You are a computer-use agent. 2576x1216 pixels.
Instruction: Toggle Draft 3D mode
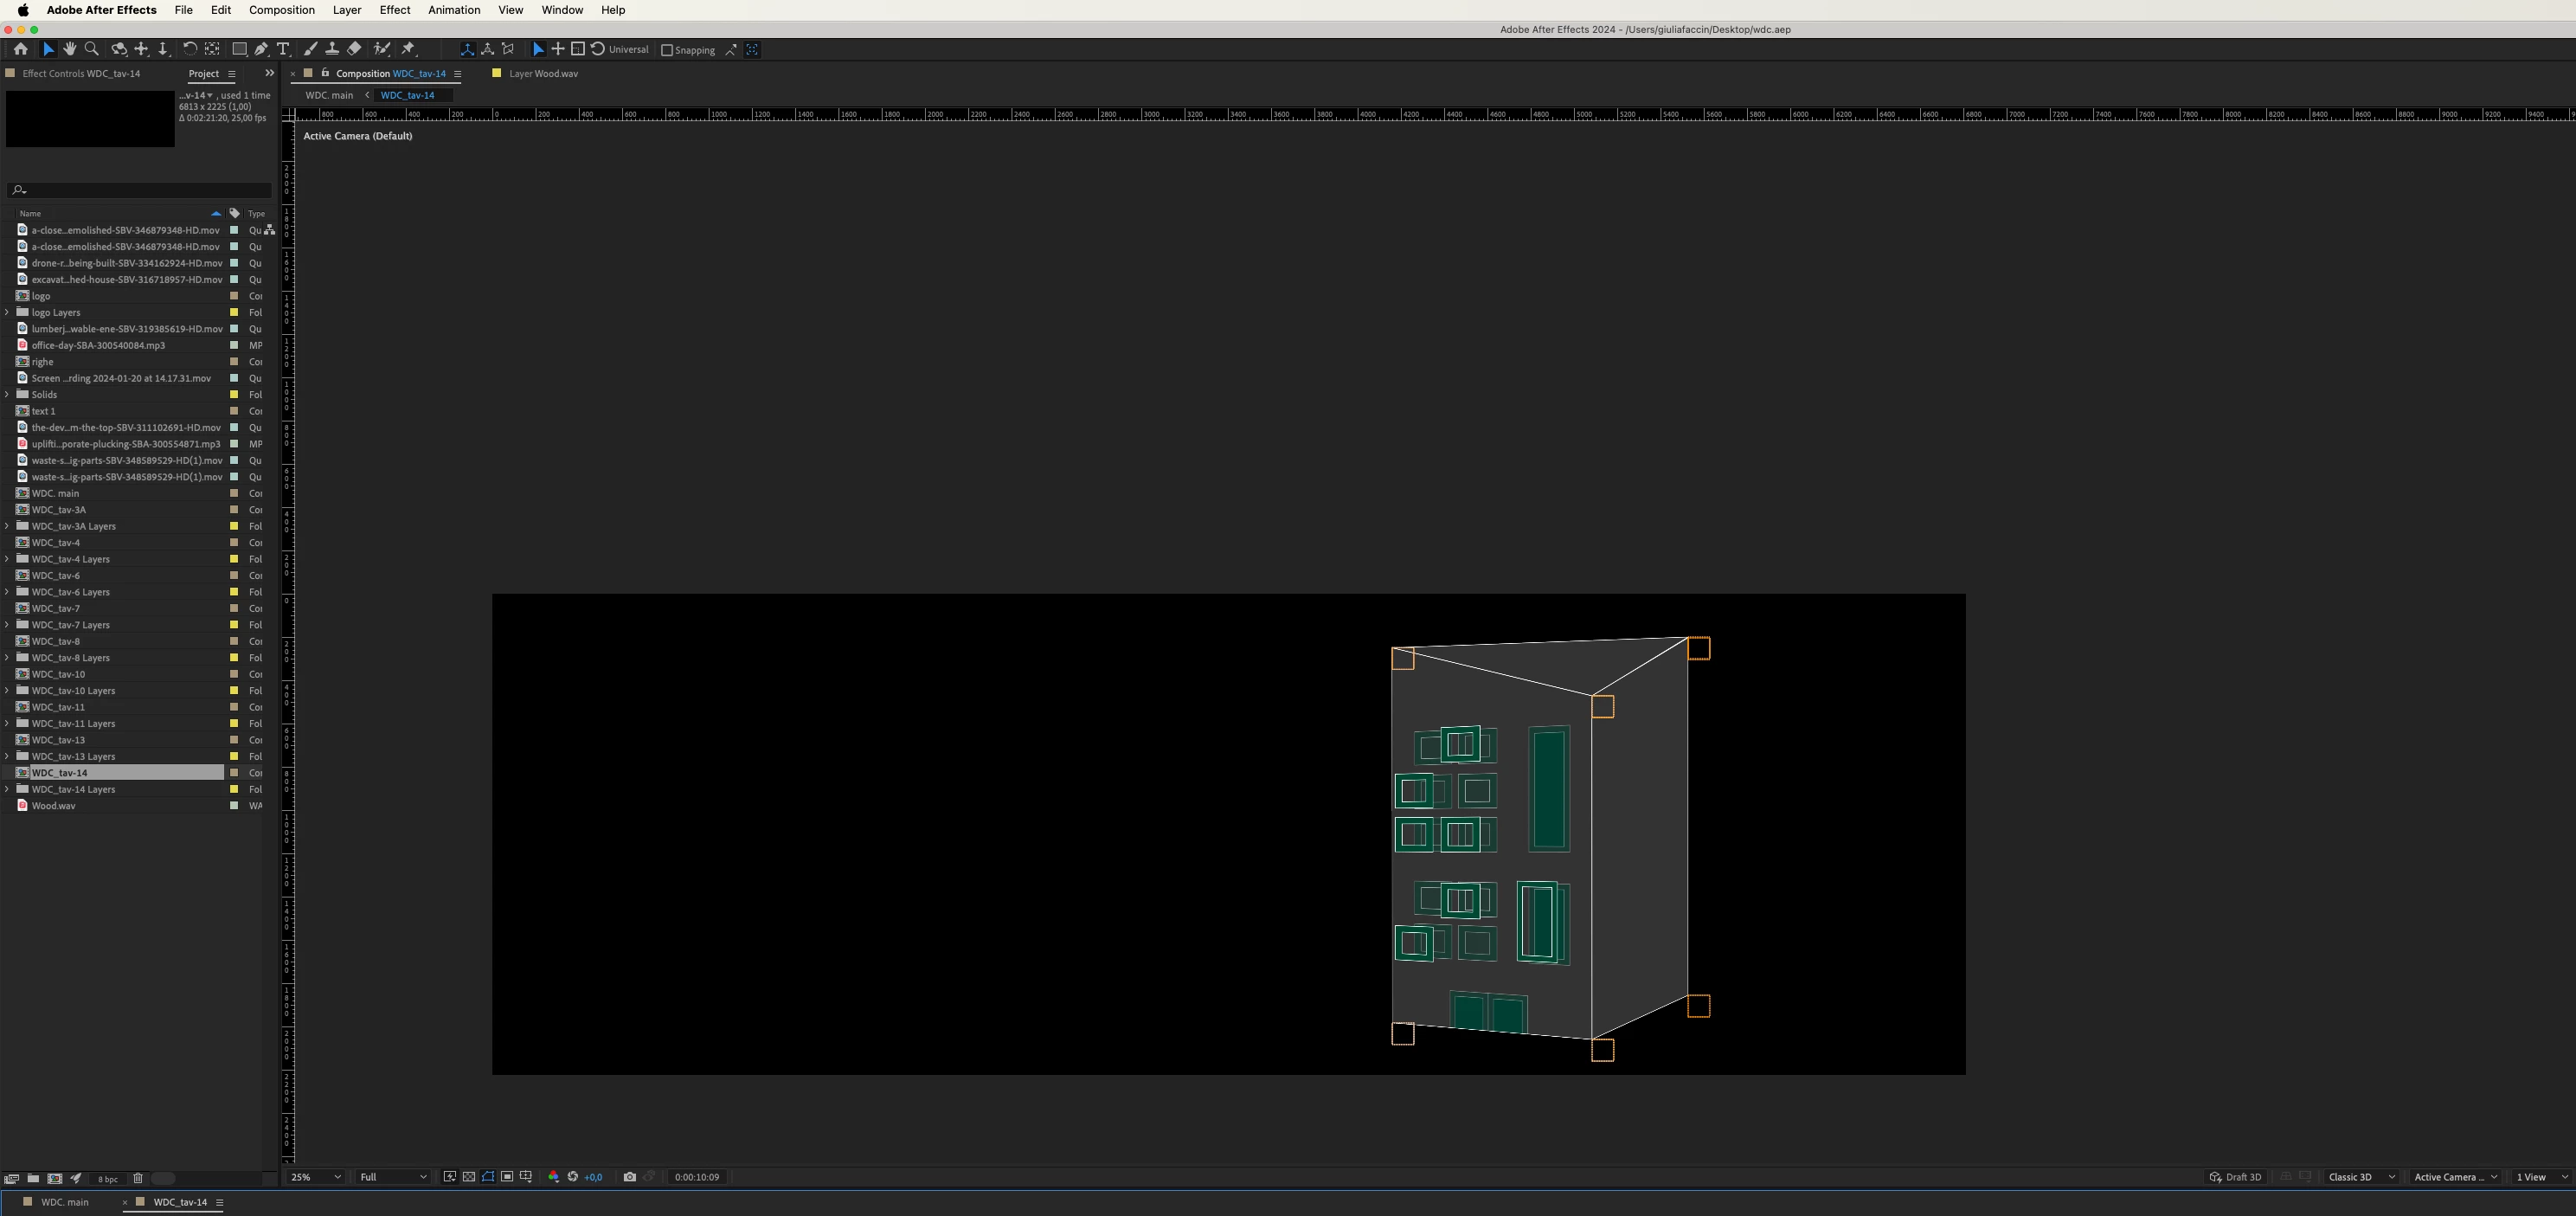click(x=2235, y=1177)
